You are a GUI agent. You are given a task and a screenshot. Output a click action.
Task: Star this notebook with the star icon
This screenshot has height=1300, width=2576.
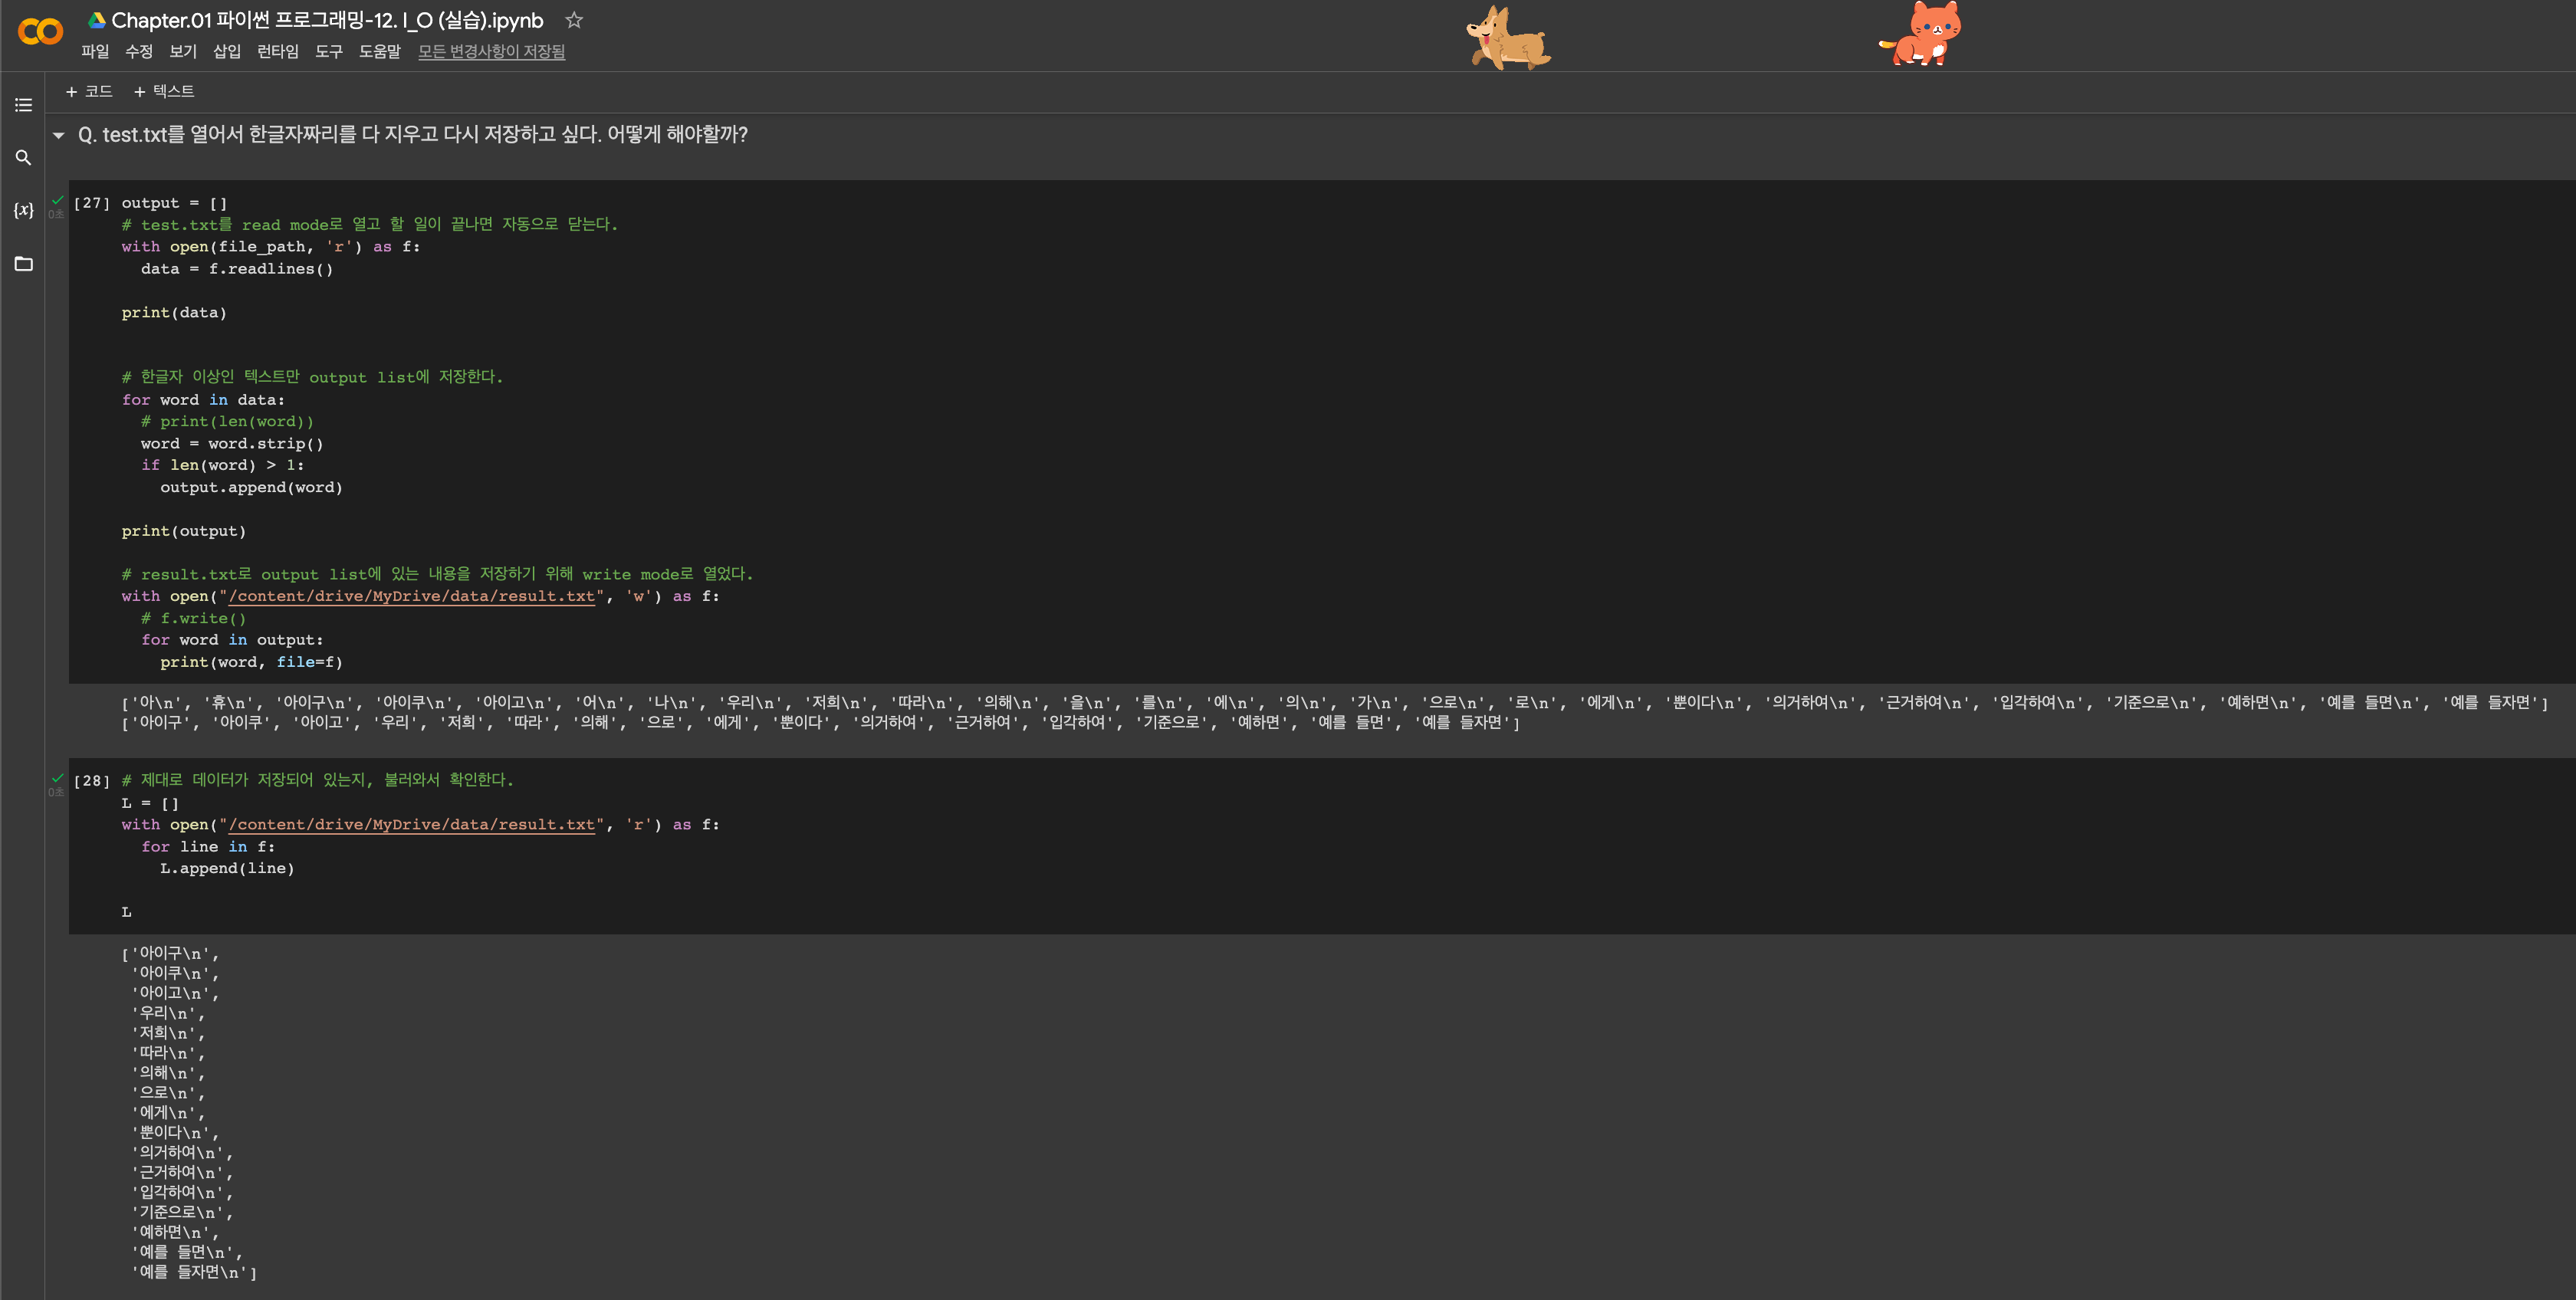click(574, 20)
